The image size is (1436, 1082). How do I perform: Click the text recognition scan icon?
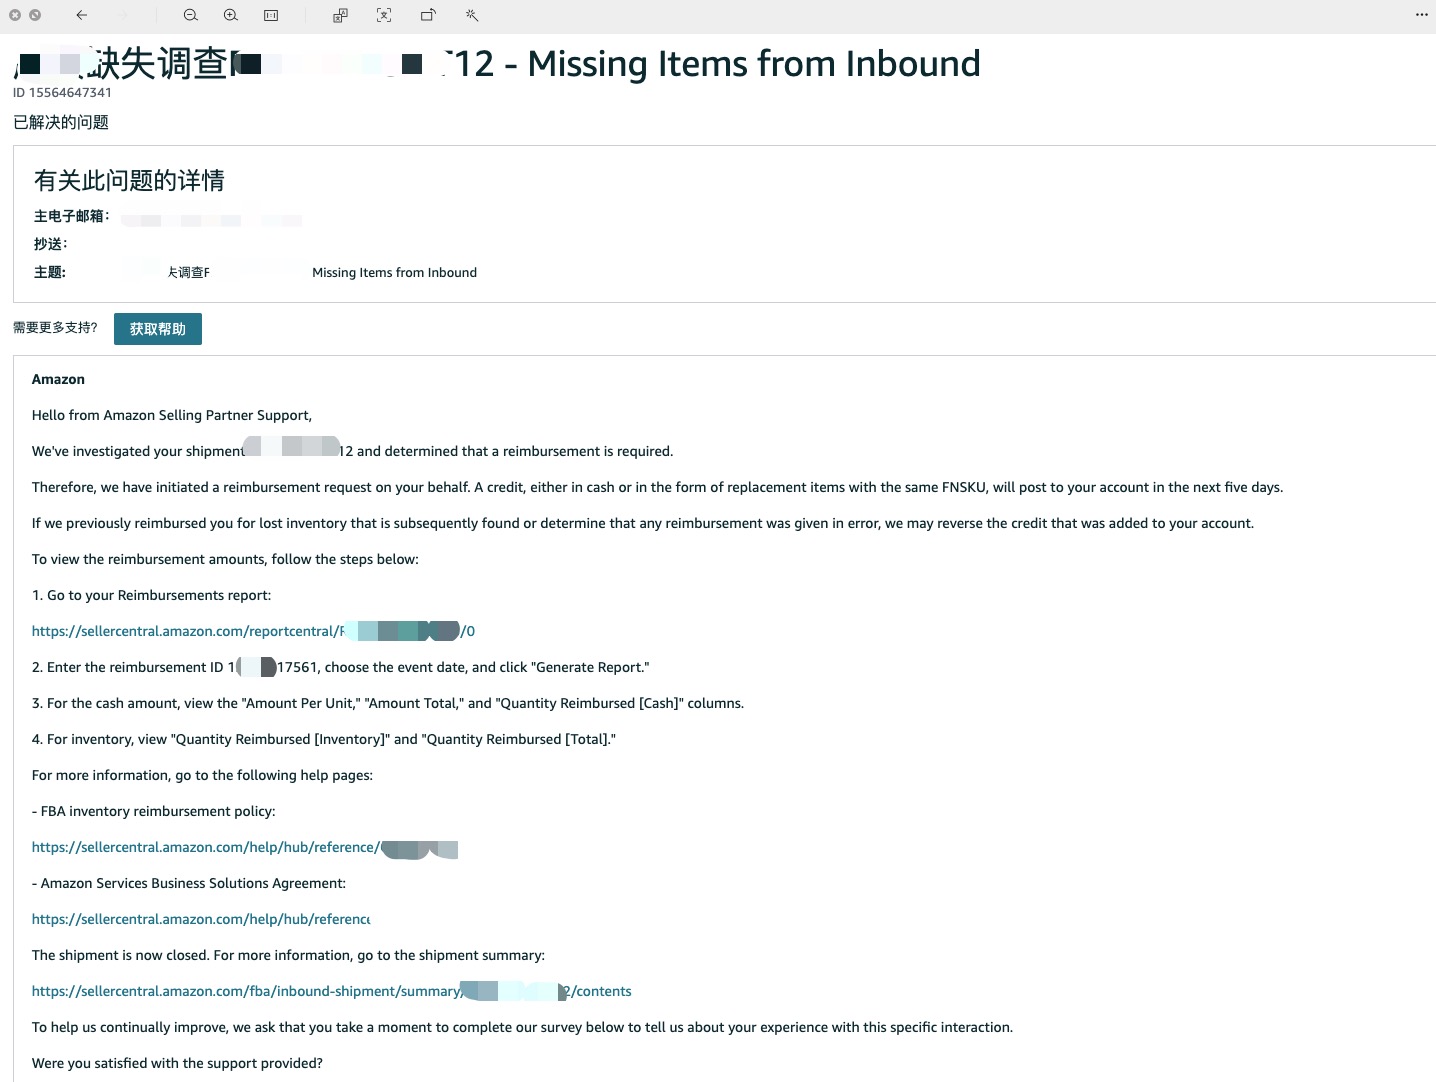pos(384,15)
